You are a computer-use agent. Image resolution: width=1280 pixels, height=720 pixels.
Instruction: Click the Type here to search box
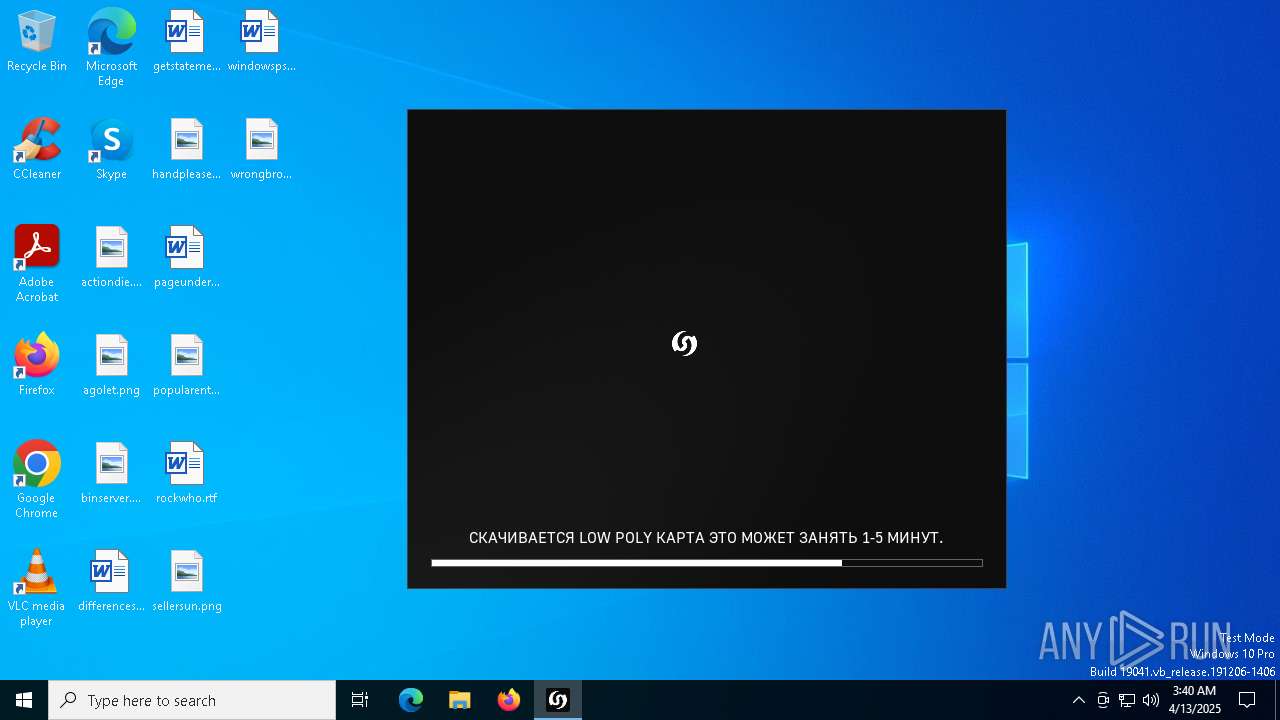pos(192,700)
